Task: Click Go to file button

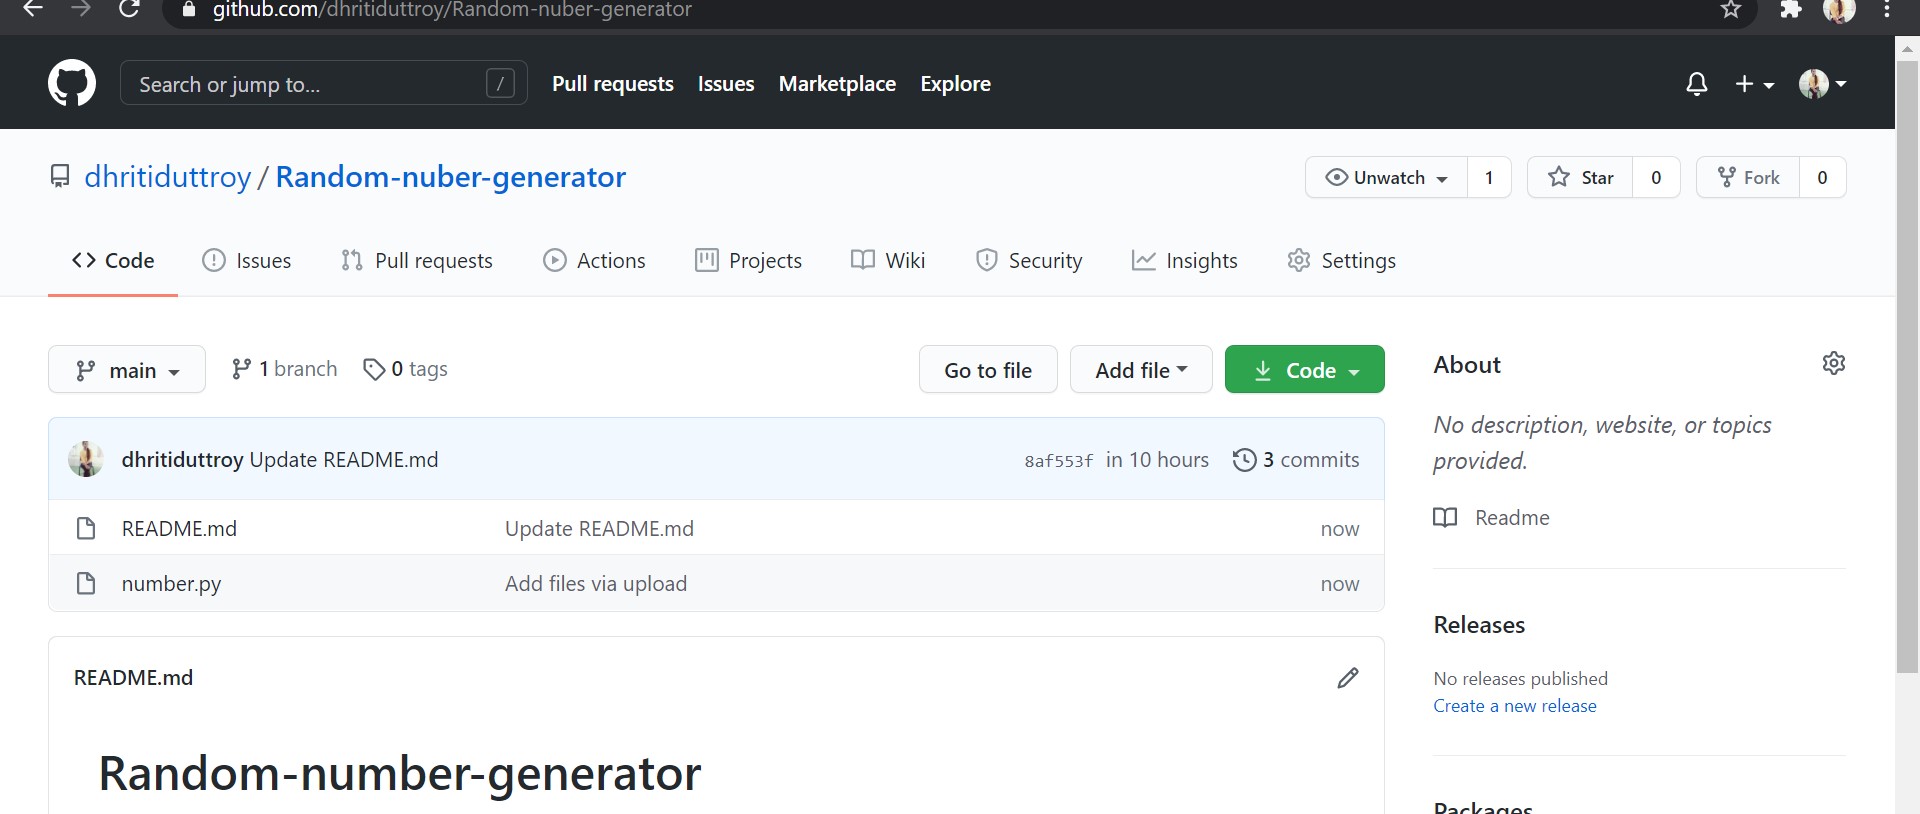Action: pos(988,370)
